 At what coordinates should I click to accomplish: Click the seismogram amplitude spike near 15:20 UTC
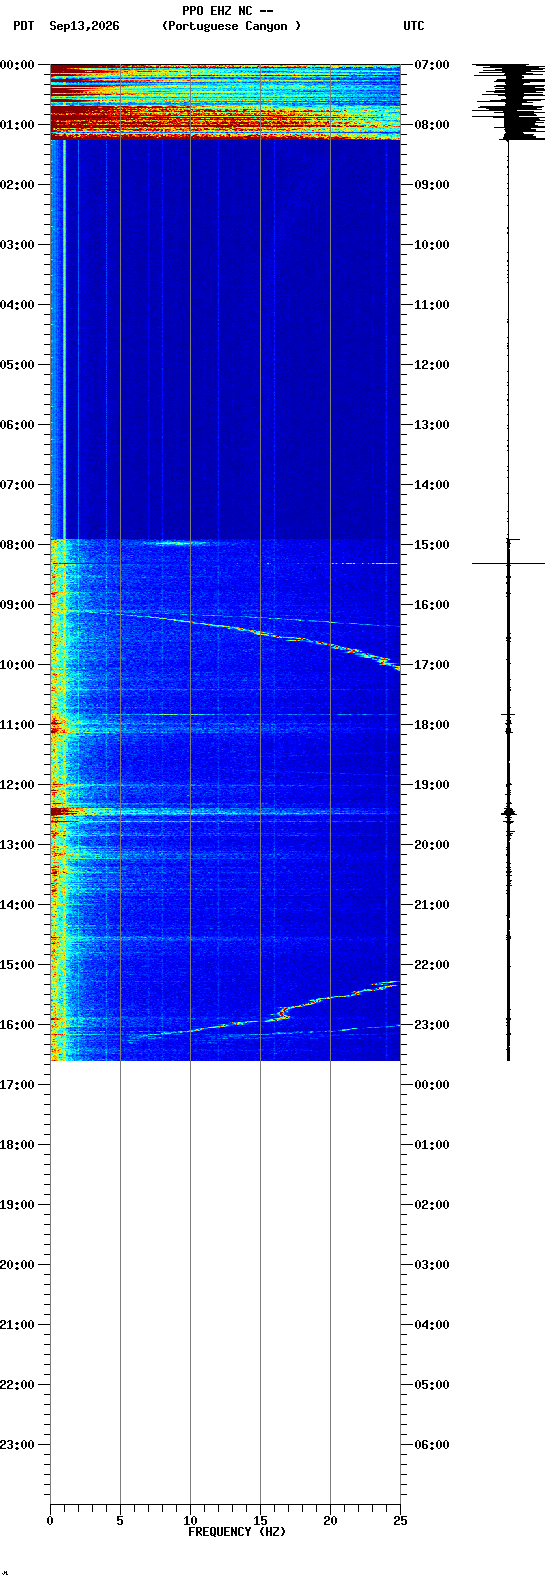click(x=508, y=563)
